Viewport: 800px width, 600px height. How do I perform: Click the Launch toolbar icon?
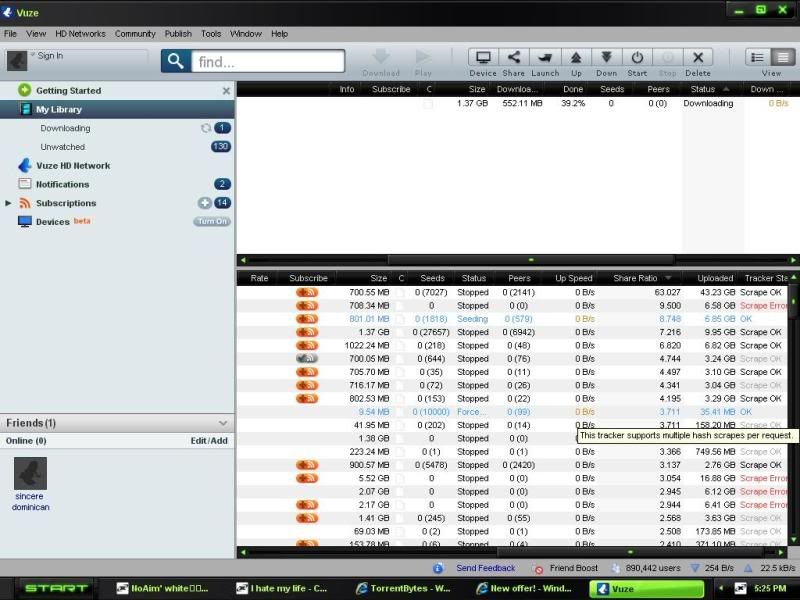pos(545,58)
